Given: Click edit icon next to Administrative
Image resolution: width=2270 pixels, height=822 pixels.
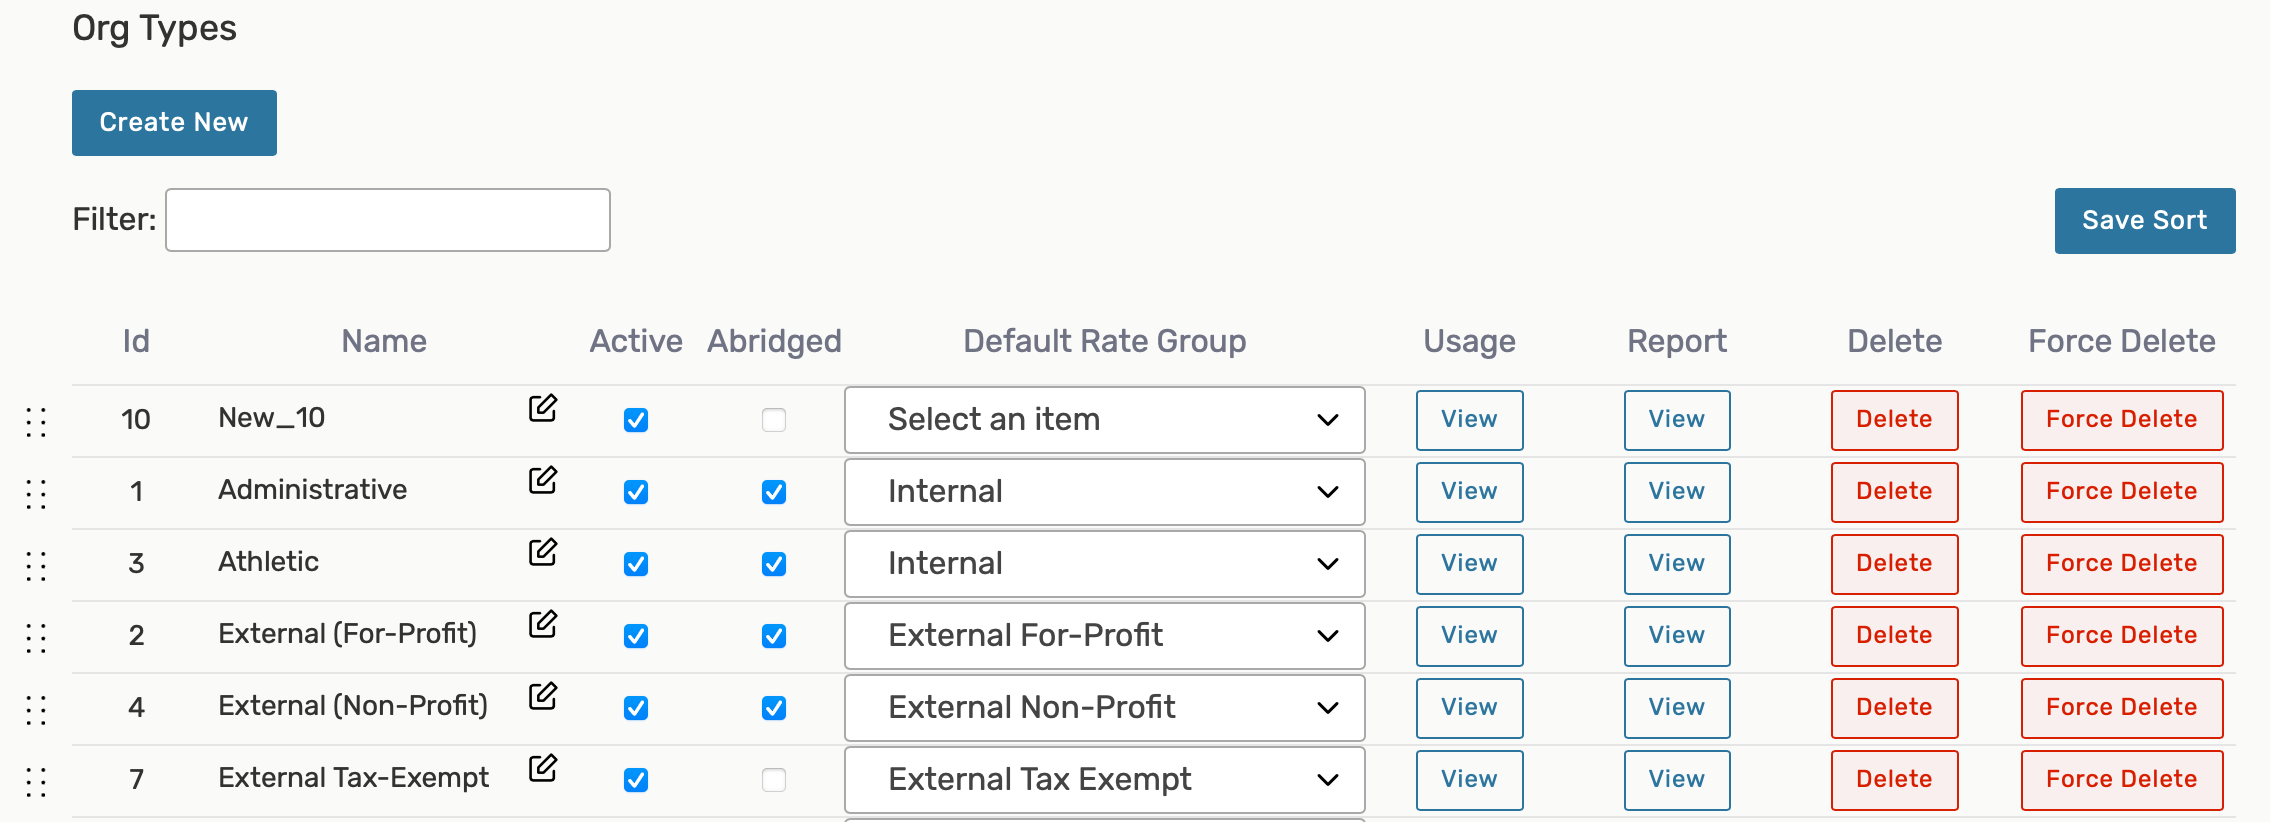Looking at the screenshot, I should [x=542, y=480].
